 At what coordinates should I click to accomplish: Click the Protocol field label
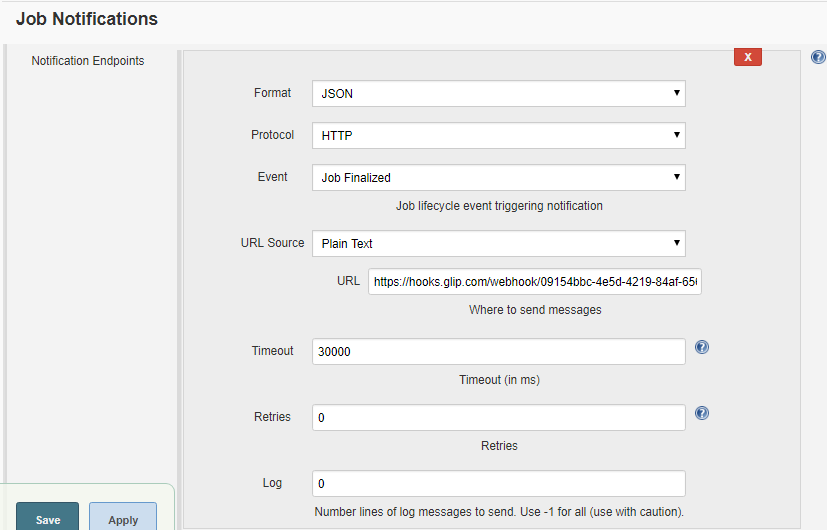click(272, 135)
